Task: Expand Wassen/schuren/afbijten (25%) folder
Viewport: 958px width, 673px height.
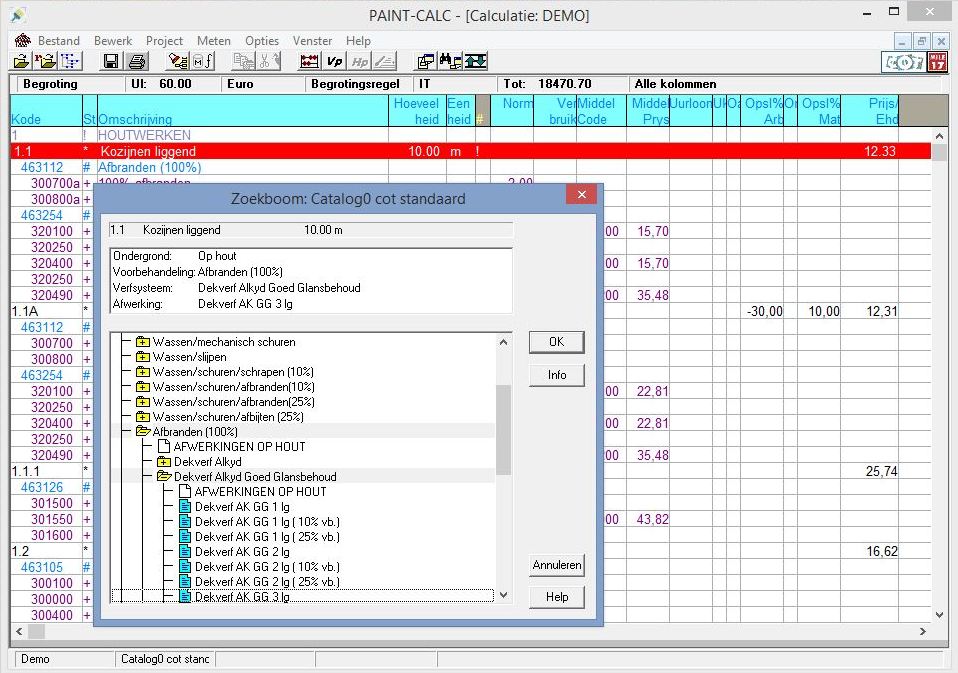Action: pos(142,417)
